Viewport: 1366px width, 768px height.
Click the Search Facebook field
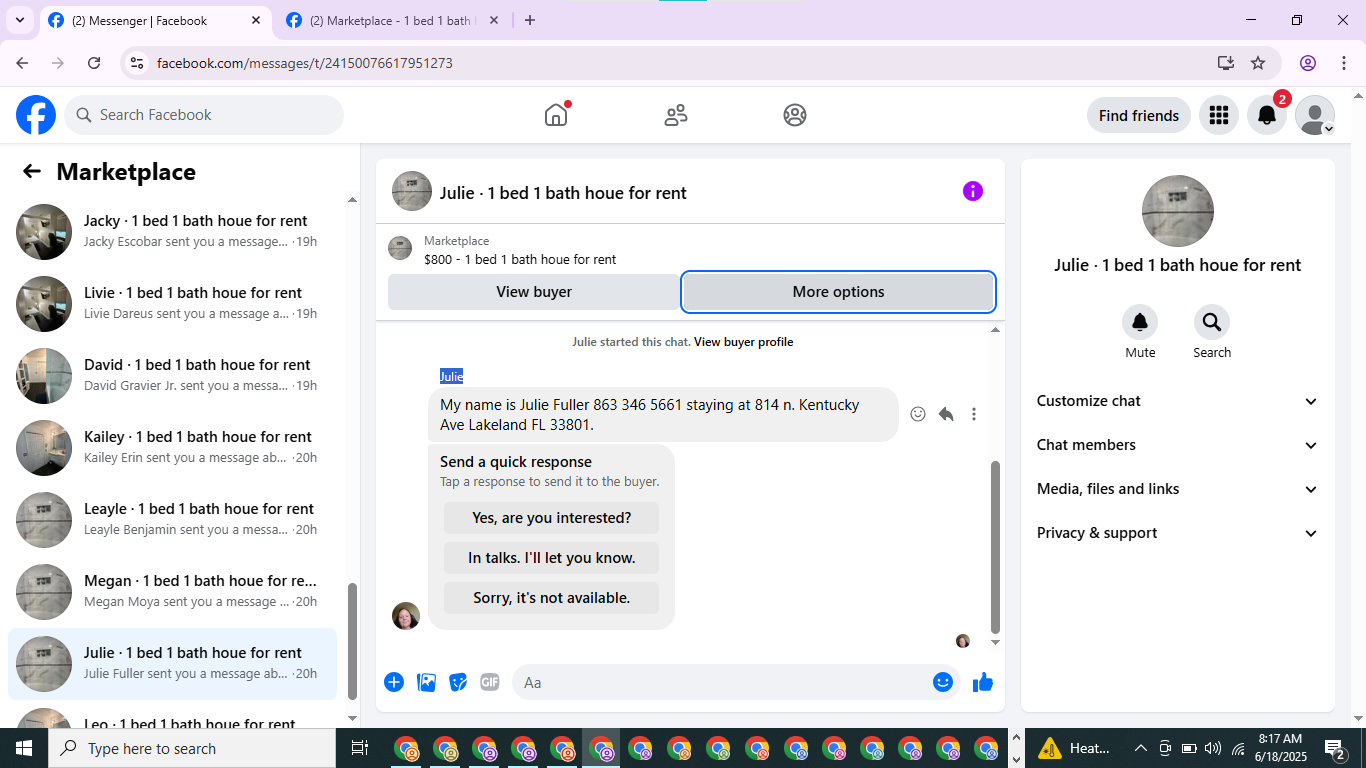[204, 115]
